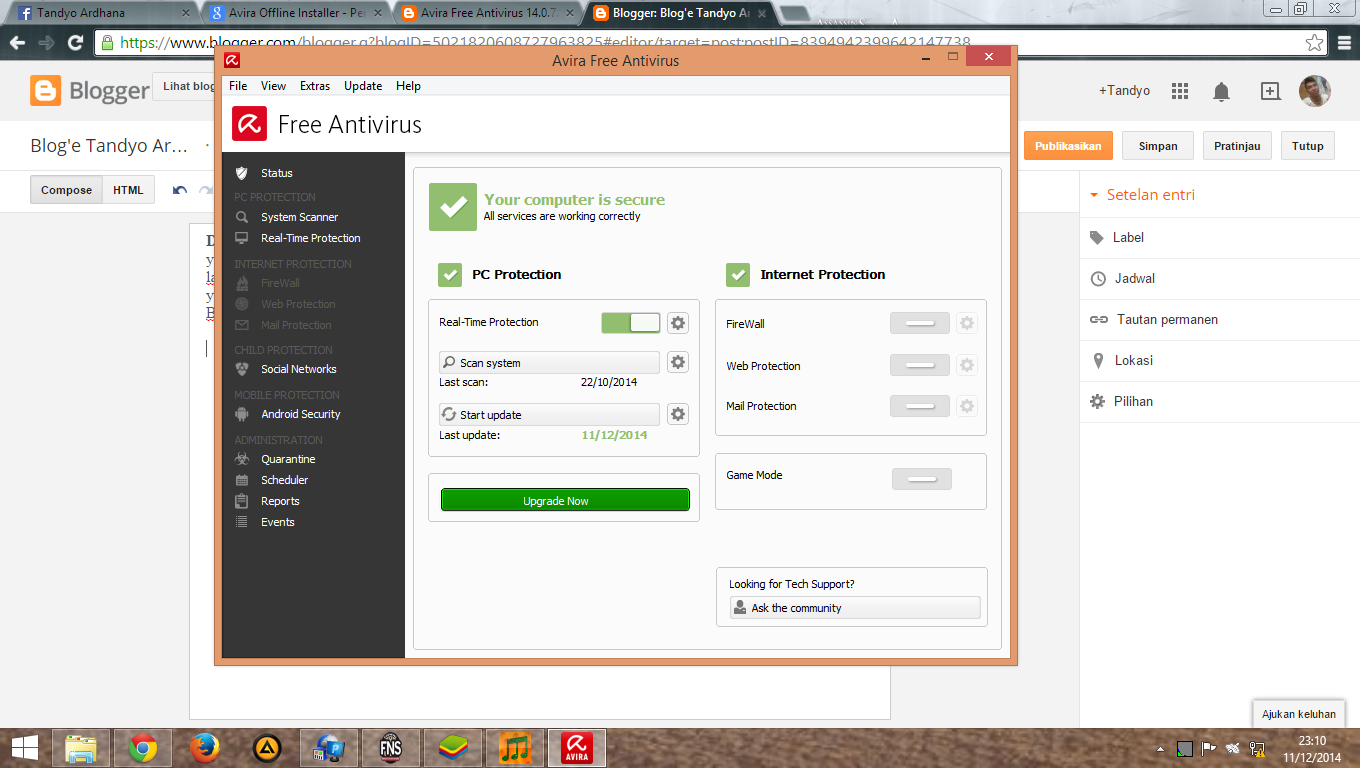Open the Help menu
The height and width of the screenshot is (768, 1360).
click(408, 86)
